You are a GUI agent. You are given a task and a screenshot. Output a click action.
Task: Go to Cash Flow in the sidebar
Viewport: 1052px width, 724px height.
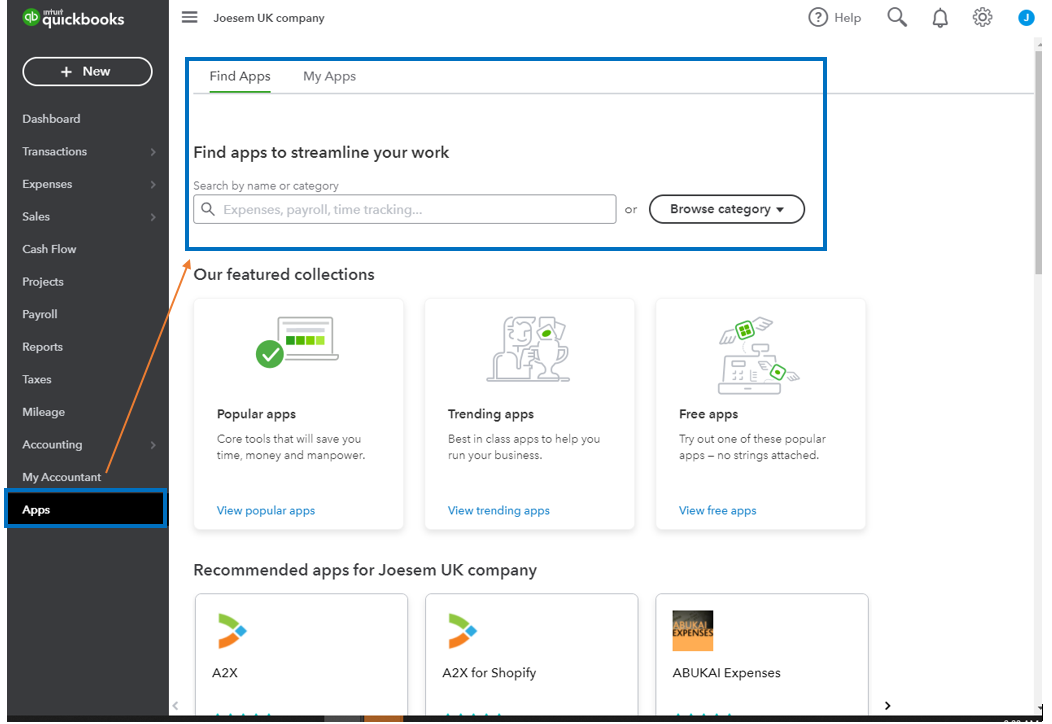(49, 249)
